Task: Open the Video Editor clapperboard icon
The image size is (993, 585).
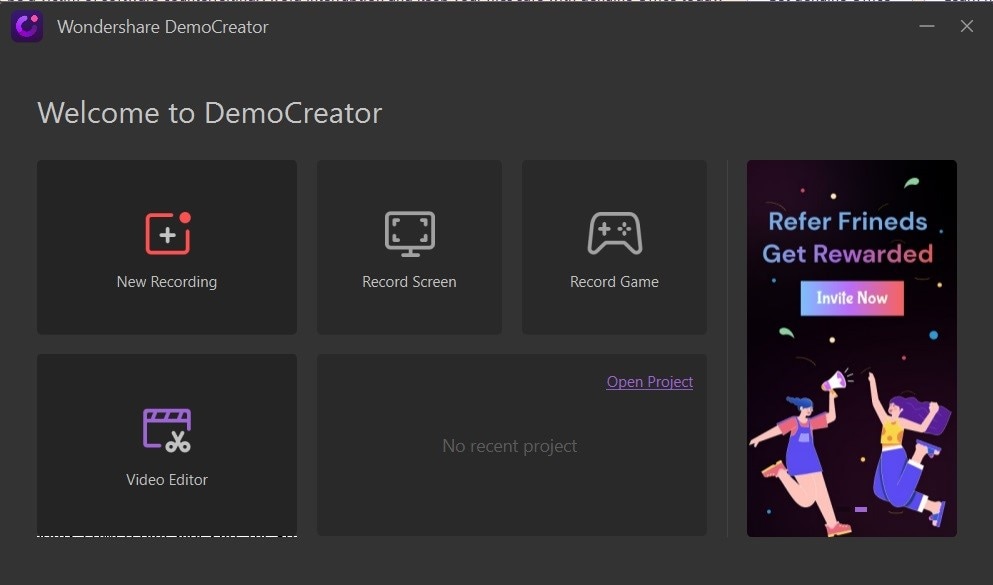Action: pos(167,431)
